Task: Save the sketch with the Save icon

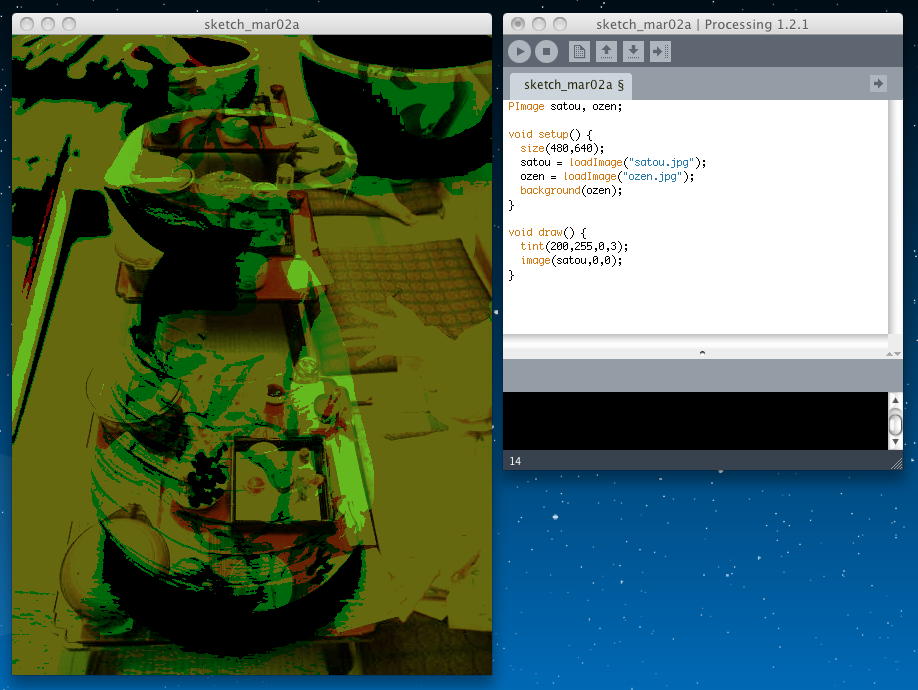Action: 633,52
